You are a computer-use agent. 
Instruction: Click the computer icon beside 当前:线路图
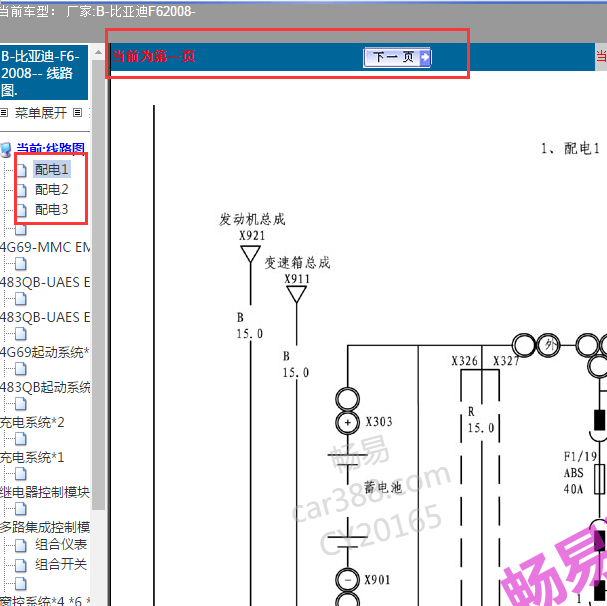(6, 150)
